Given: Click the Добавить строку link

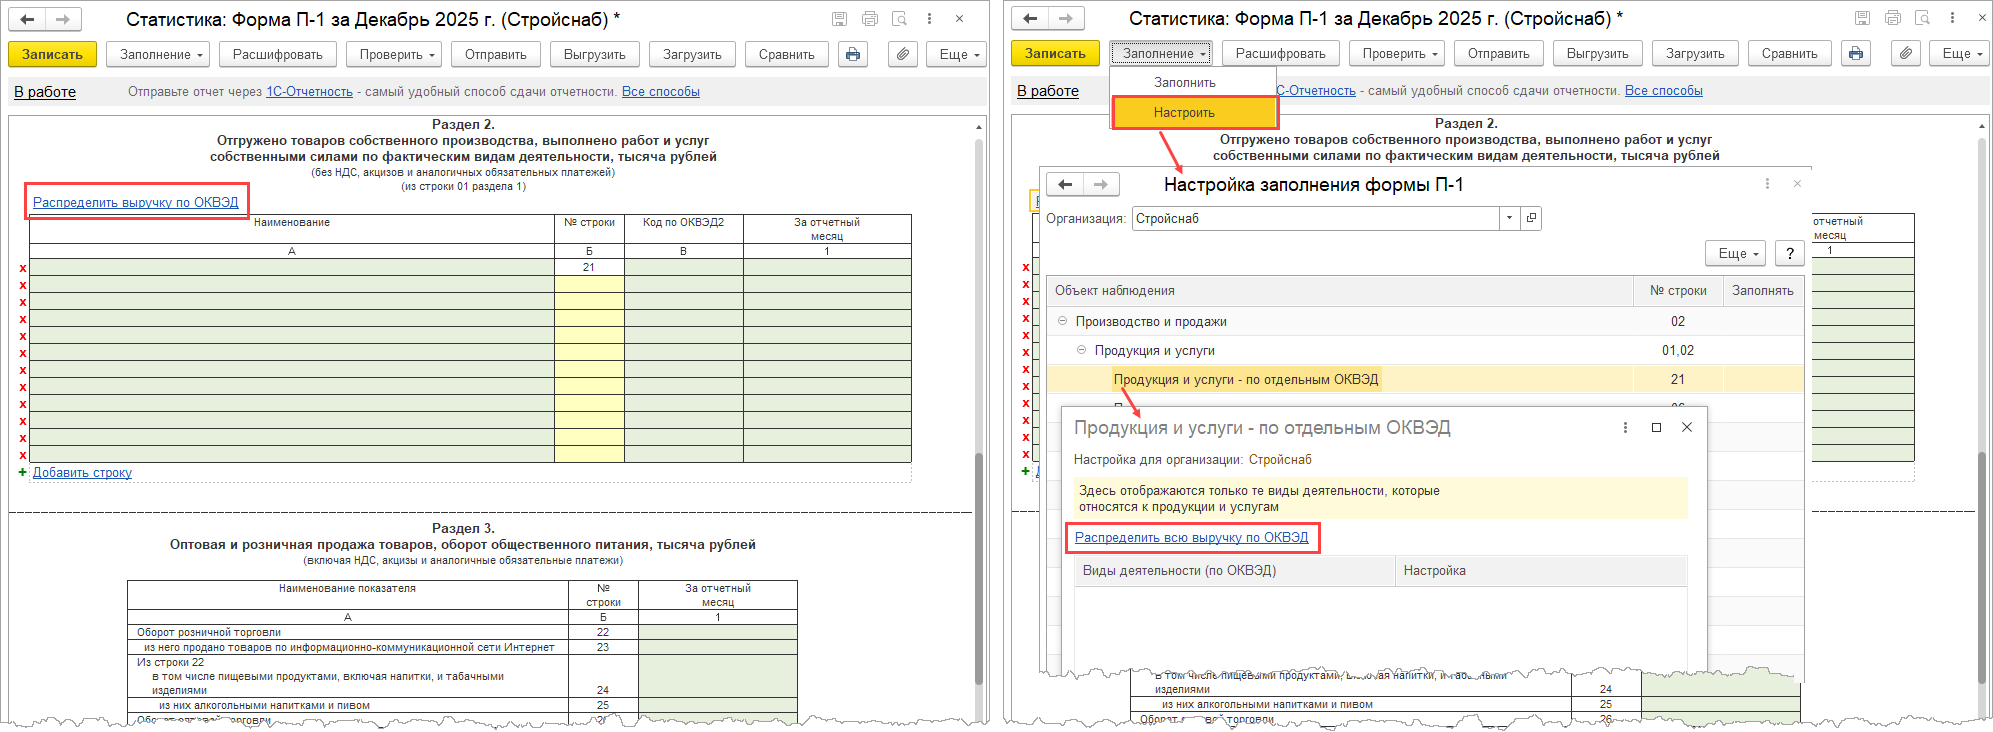Looking at the screenshot, I should tap(82, 472).
